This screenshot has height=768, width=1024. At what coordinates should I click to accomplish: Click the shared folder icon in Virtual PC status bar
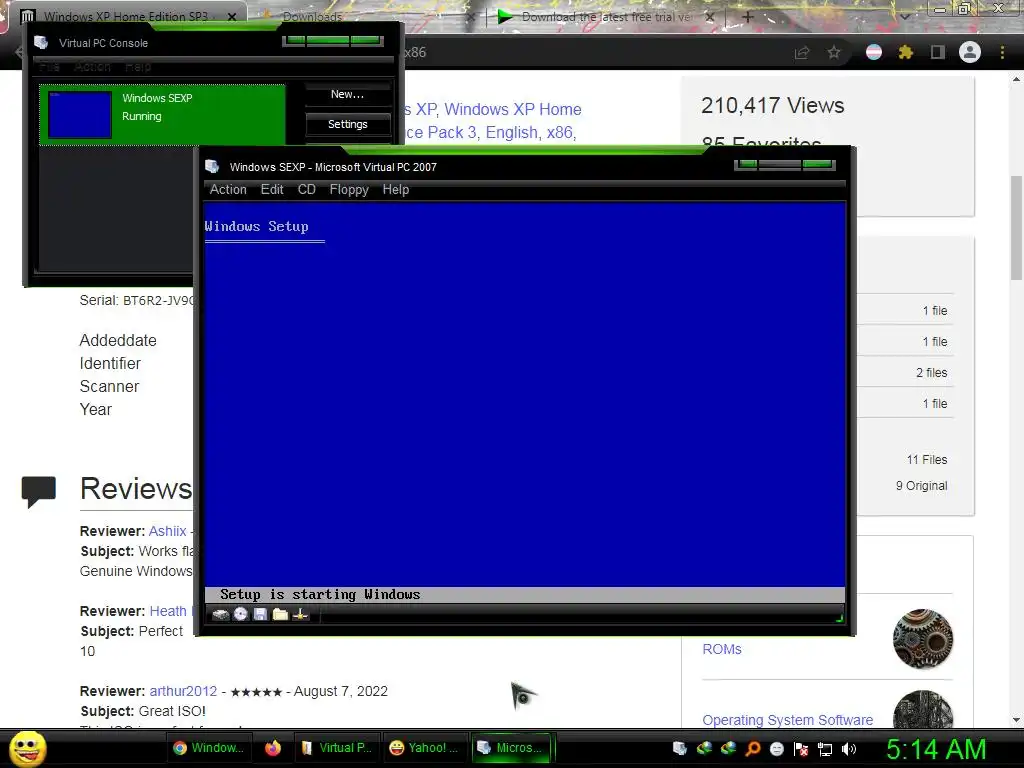click(280, 615)
